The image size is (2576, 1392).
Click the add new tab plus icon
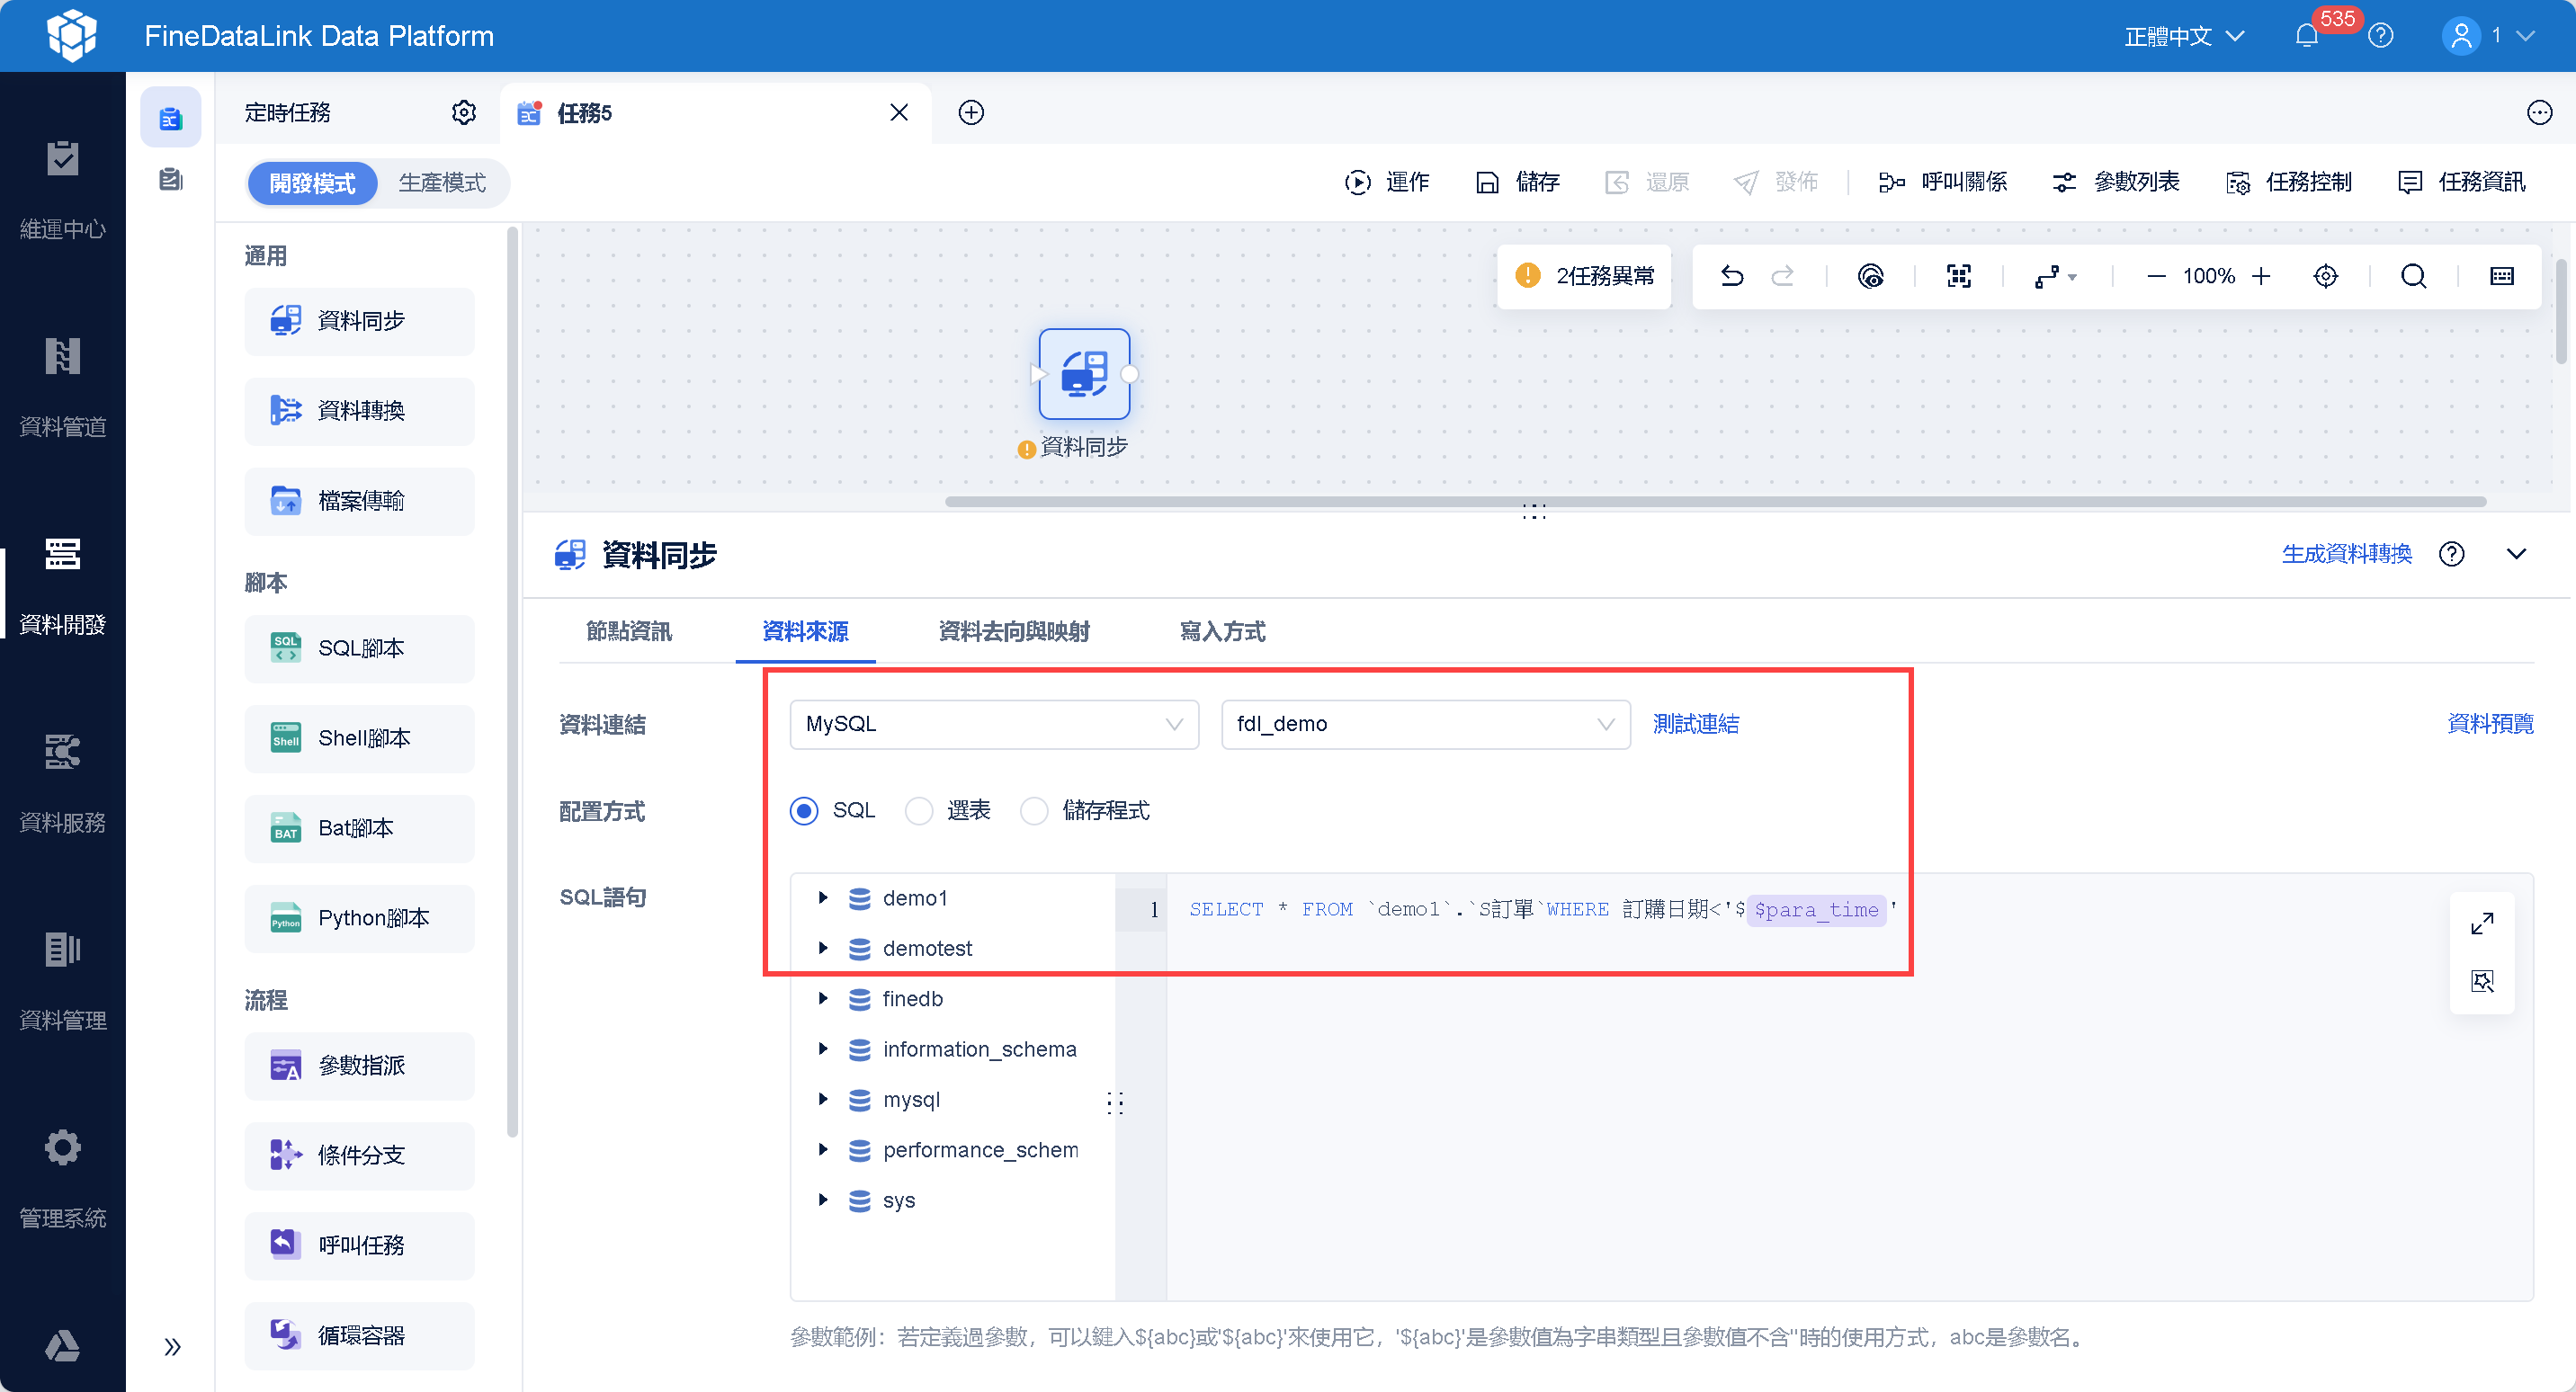[x=971, y=112]
